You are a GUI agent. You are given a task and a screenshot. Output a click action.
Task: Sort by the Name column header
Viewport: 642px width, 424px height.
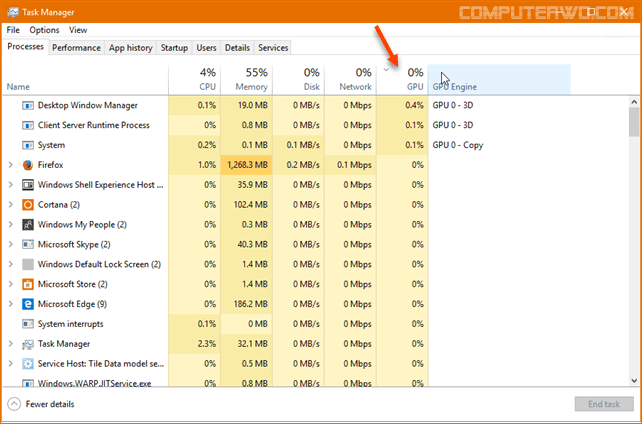[85, 80]
